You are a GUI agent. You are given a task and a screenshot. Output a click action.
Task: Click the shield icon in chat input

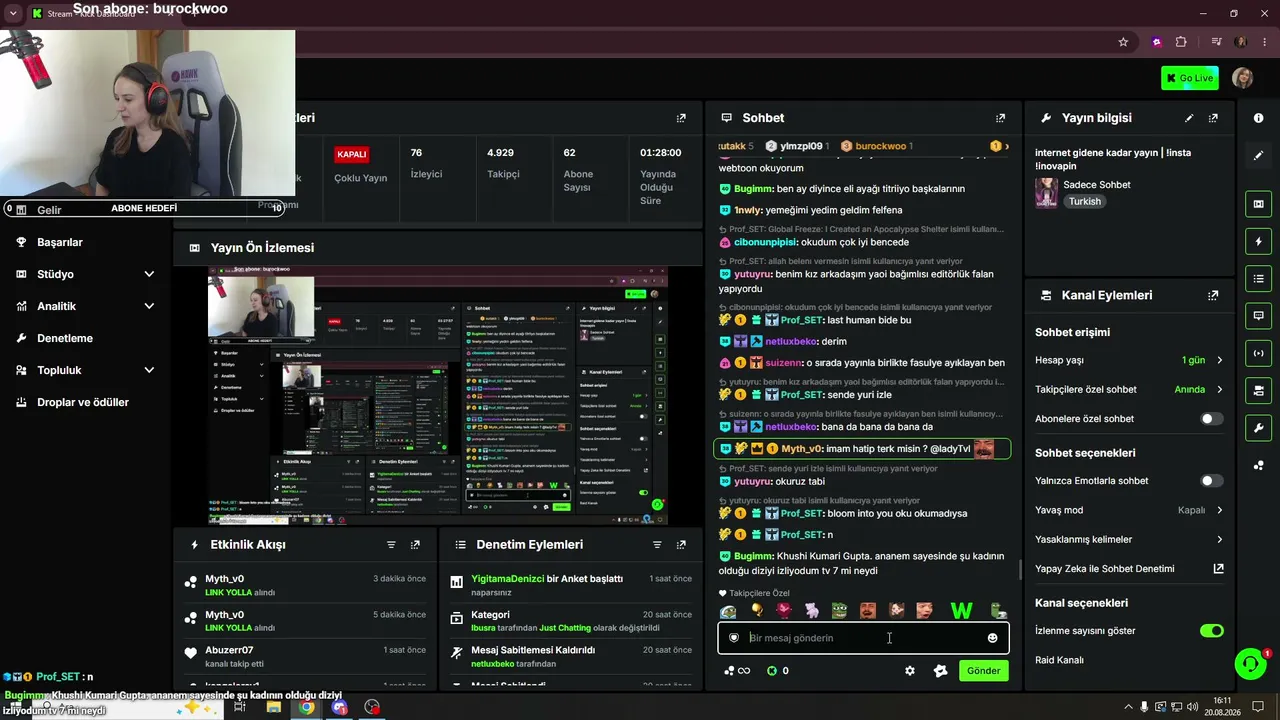(x=734, y=638)
